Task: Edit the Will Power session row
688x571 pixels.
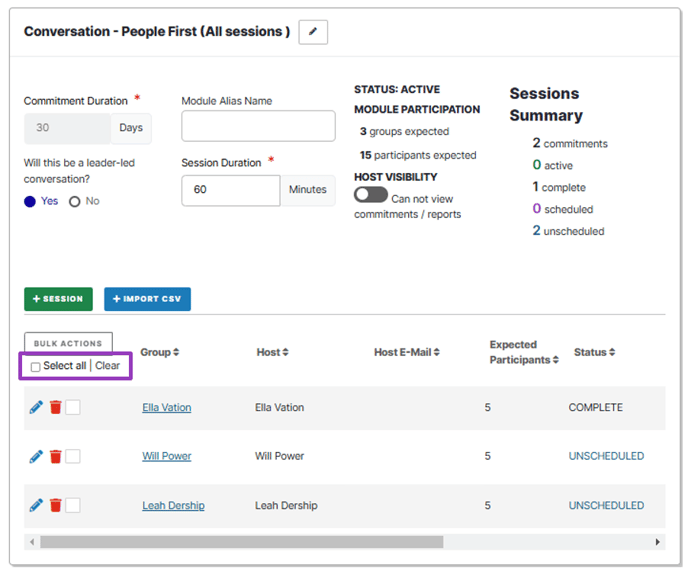Action: tap(36, 456)
